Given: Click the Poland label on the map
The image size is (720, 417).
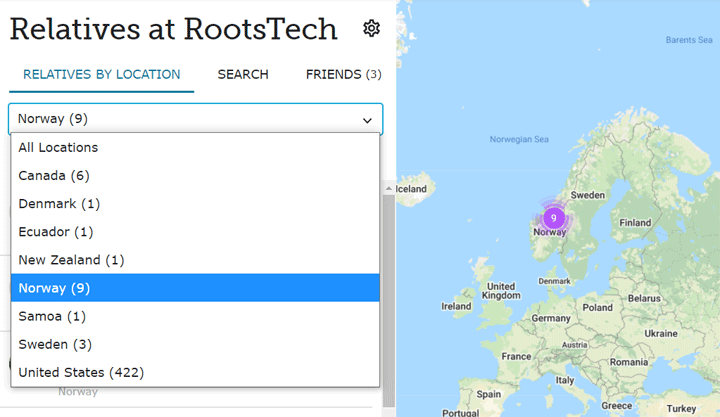Looking at the screenshot, I should [x=597, y=308].
